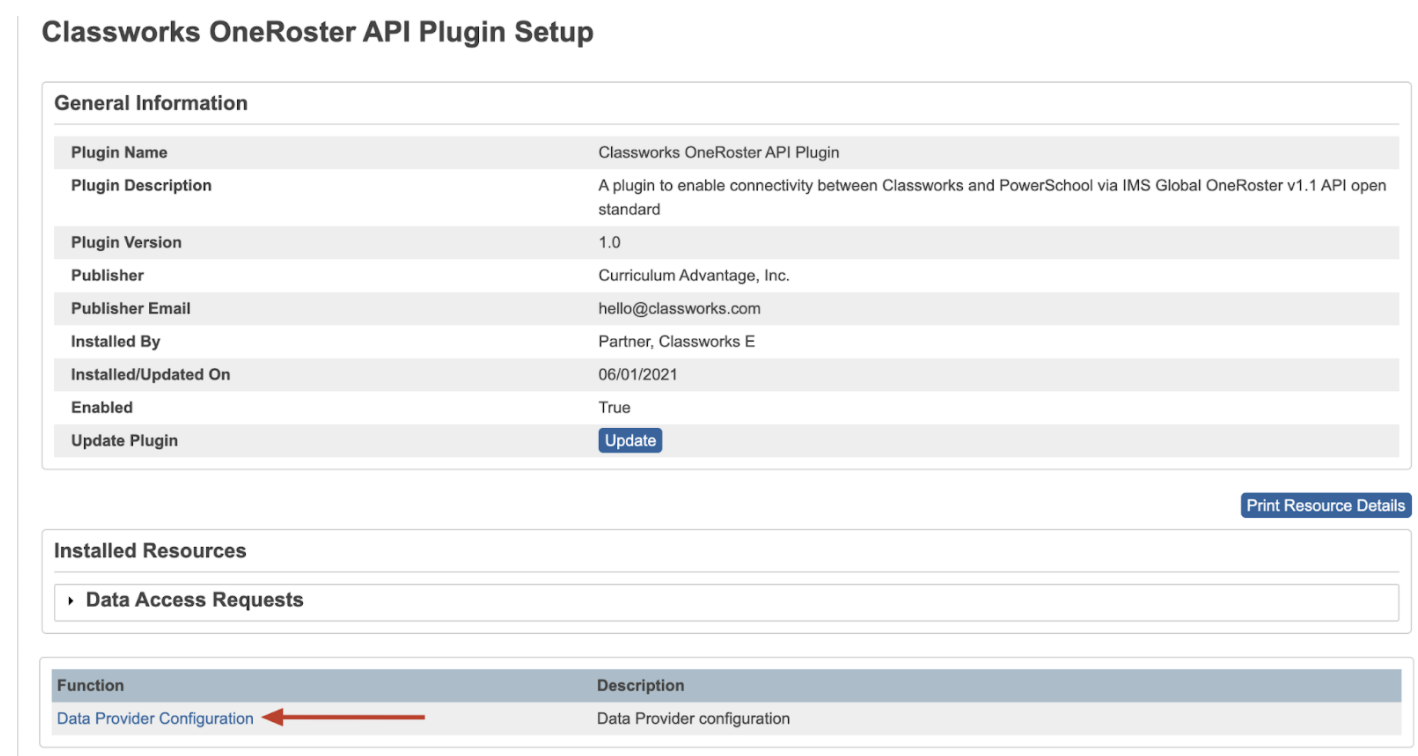Open the Data Provider Configuration link
The image size is (1418, 756).
(x=155, y=718)
